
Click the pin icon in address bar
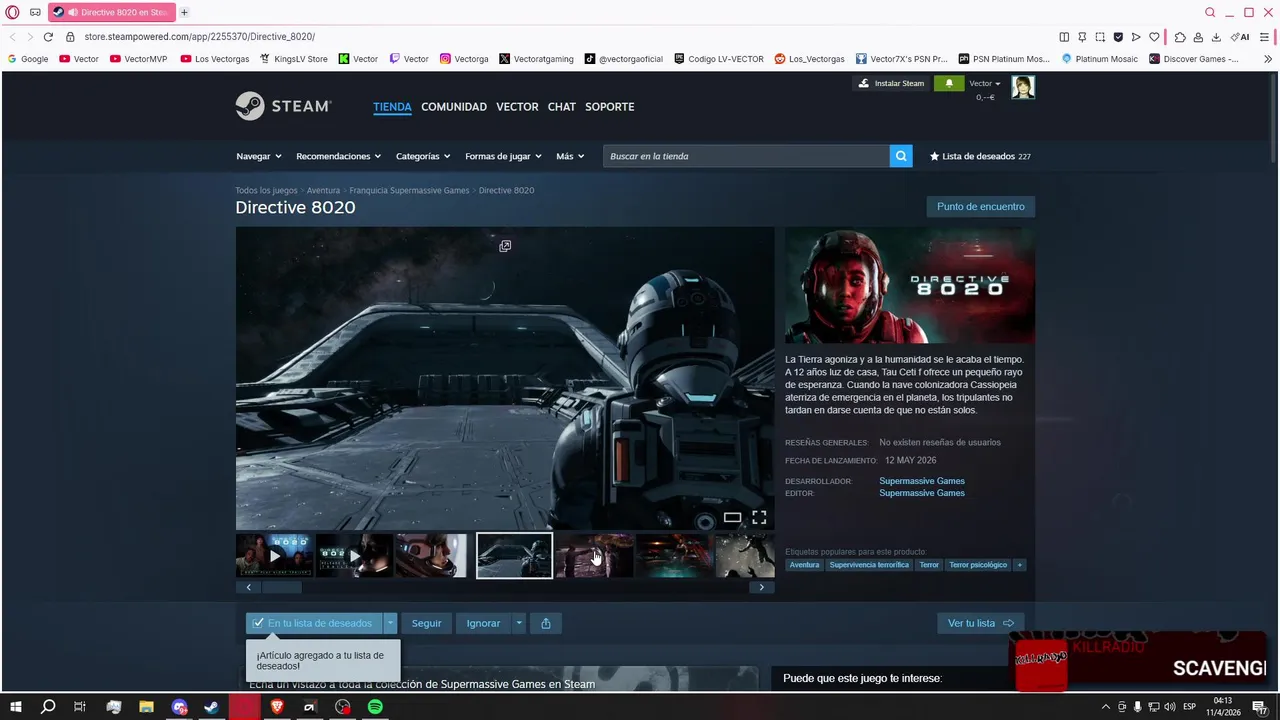(1082, 37)
